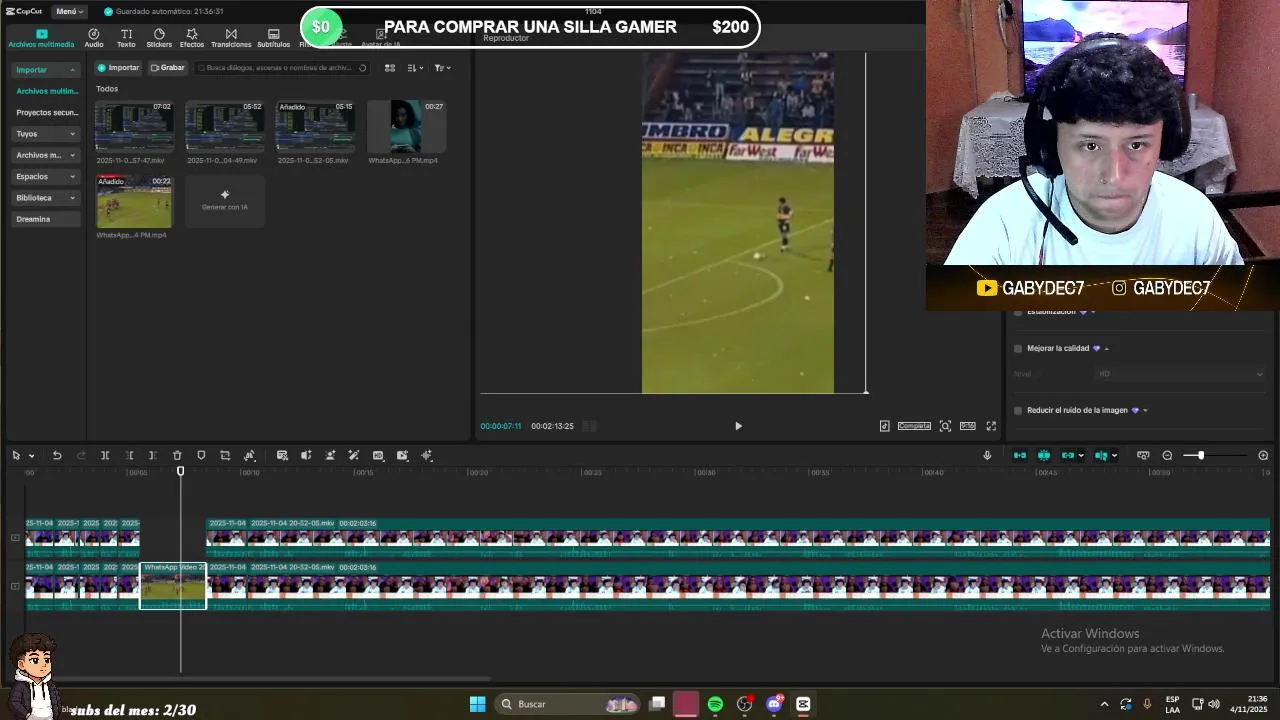This screenshot has width=1280, height=720.
Task: Click the zoom-out minus icon on timeline
Action: (1167, 456)
